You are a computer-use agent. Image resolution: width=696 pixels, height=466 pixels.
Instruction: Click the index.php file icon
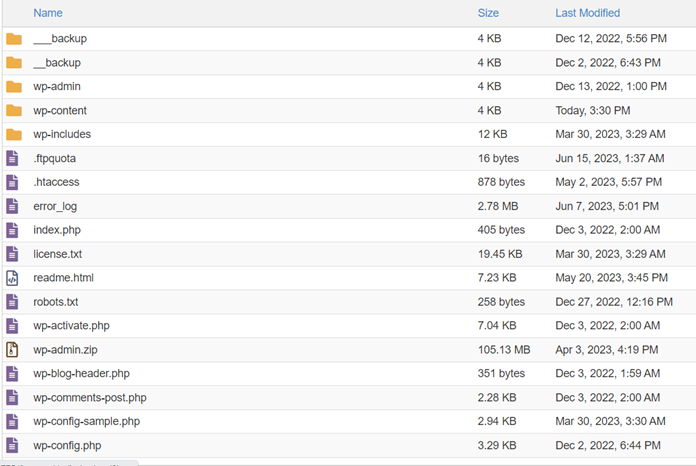12,230
